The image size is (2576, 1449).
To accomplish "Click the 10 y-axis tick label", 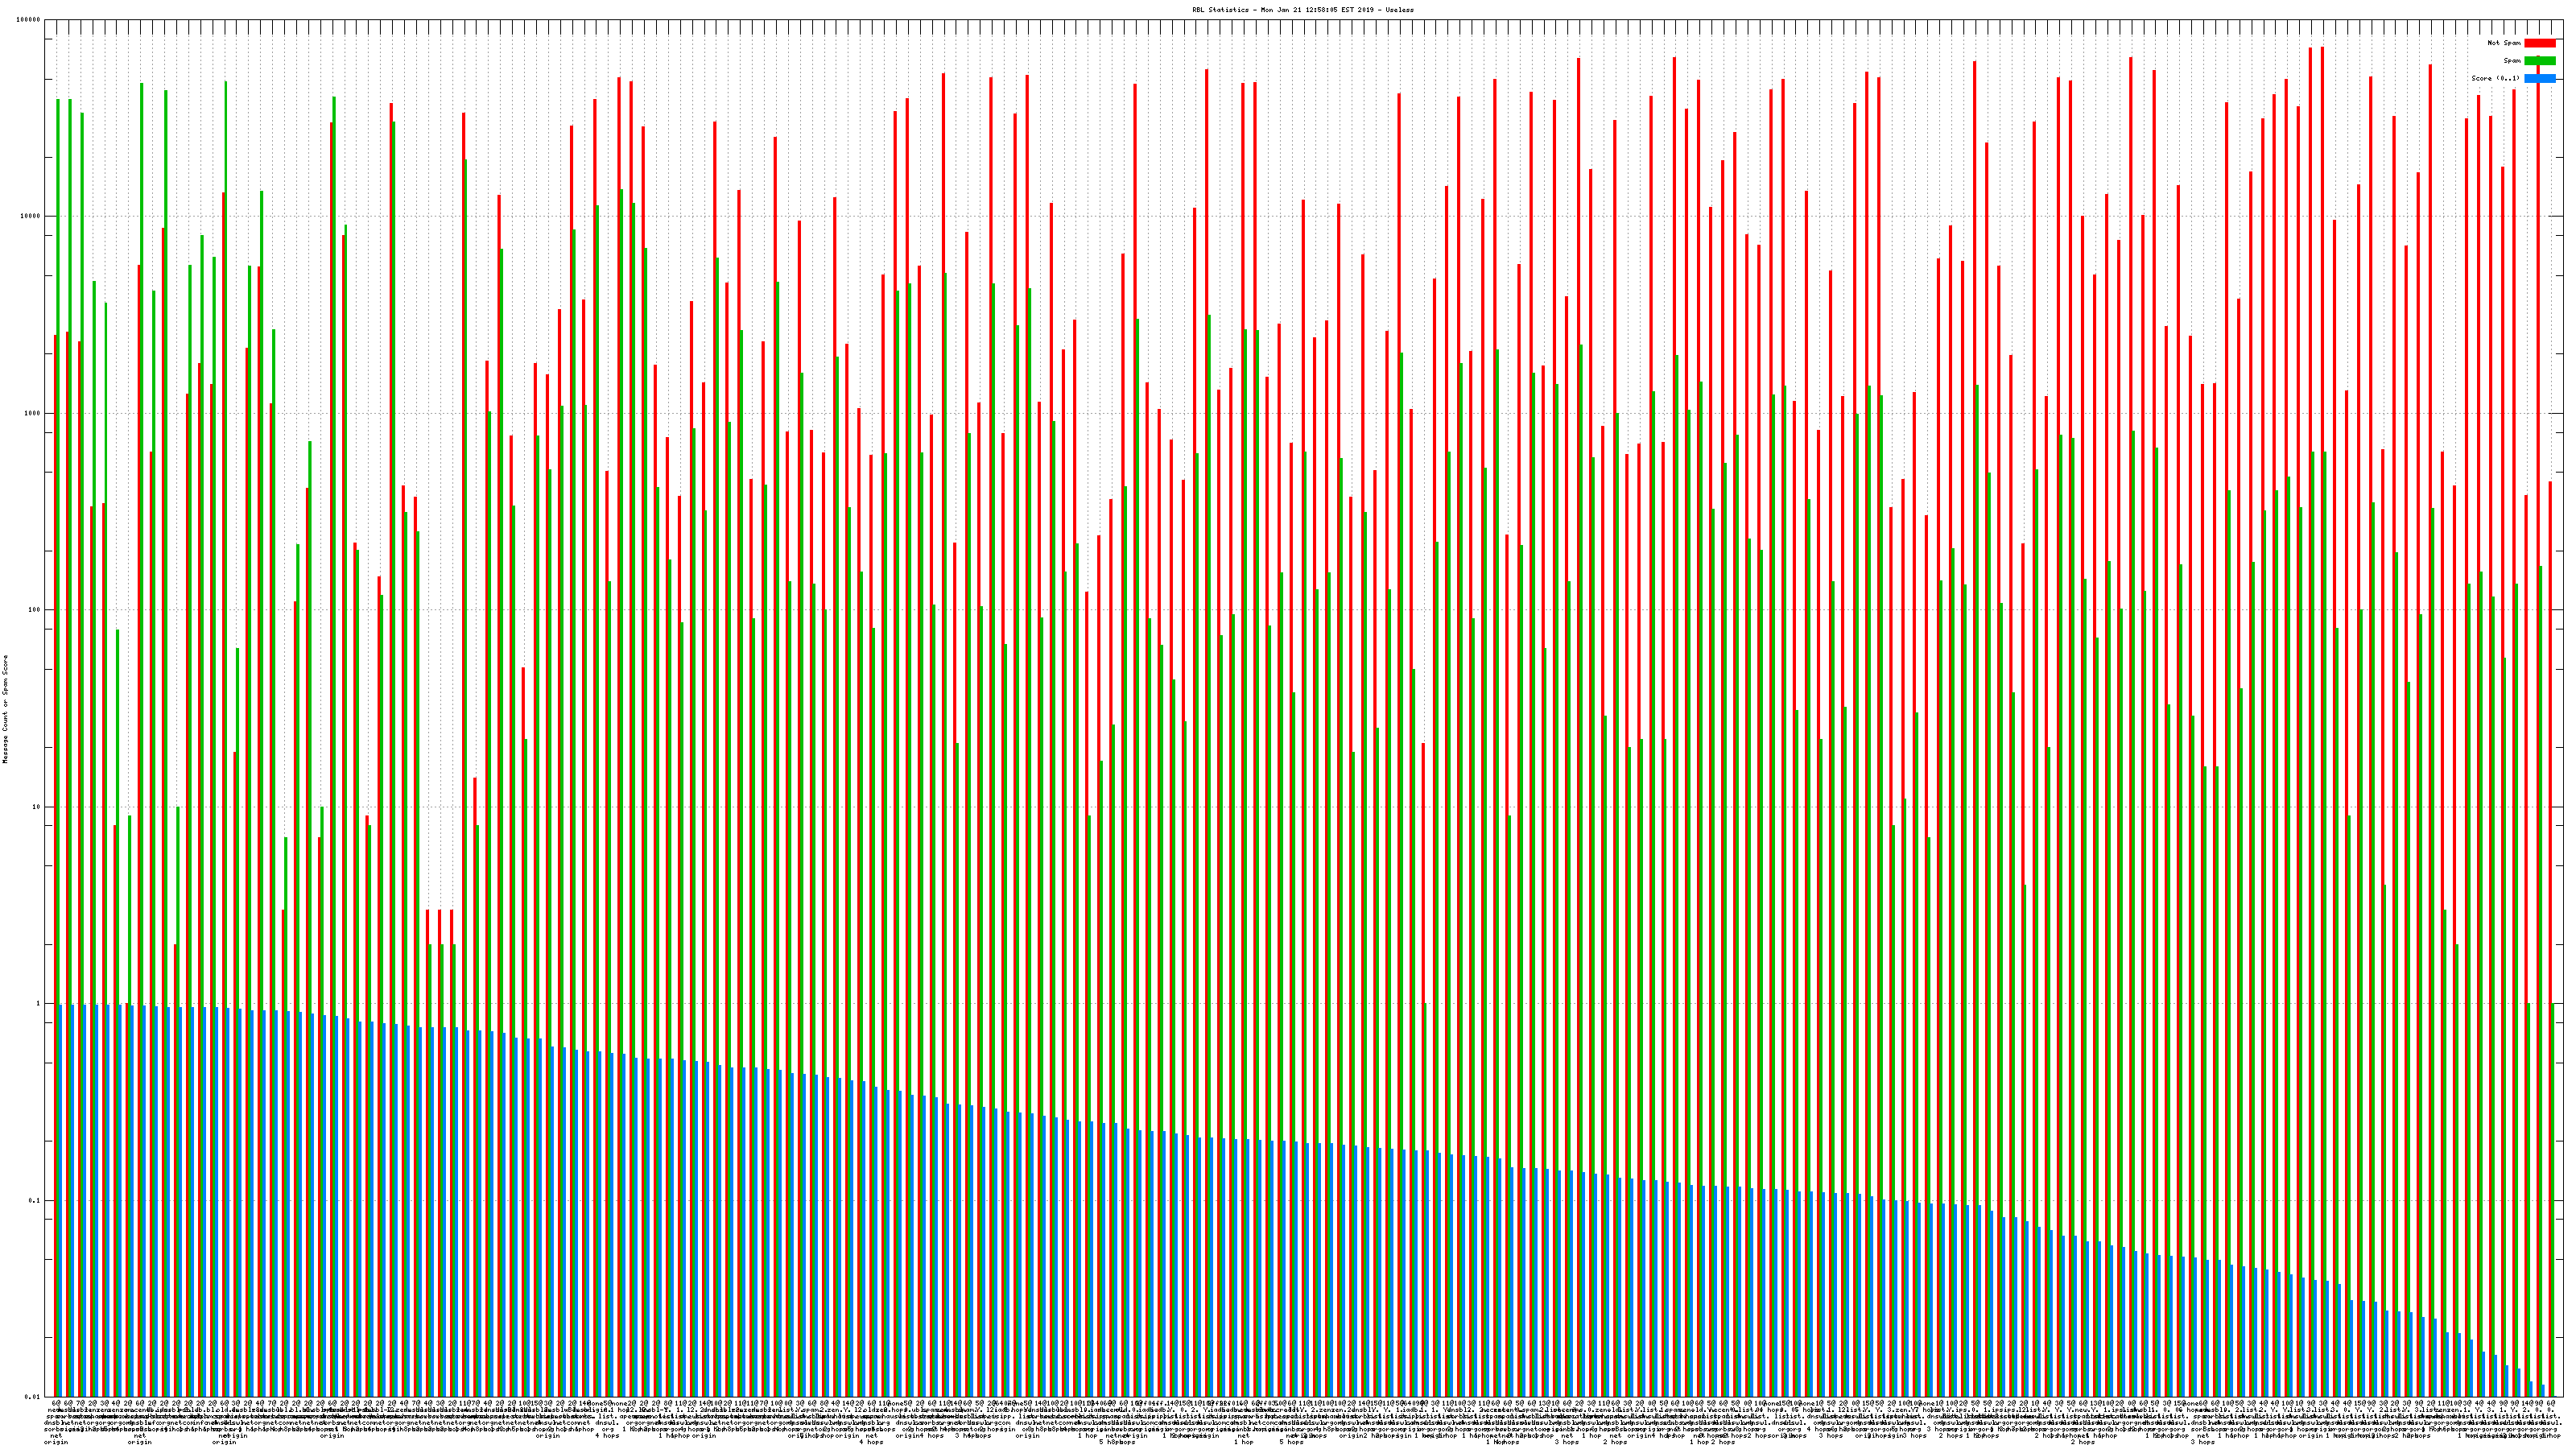I will pyautogui.click(x=37, y=807).
